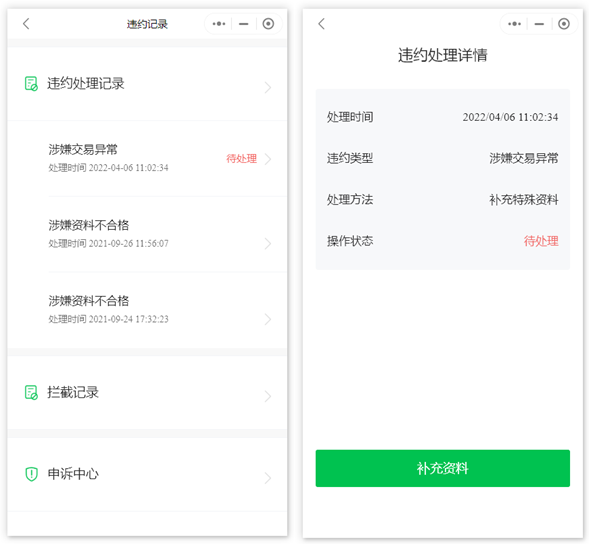Screen dimensions: 589x544
Task: Expand 违约处理记录 with its chevron arrow
Action: point(267,87)
